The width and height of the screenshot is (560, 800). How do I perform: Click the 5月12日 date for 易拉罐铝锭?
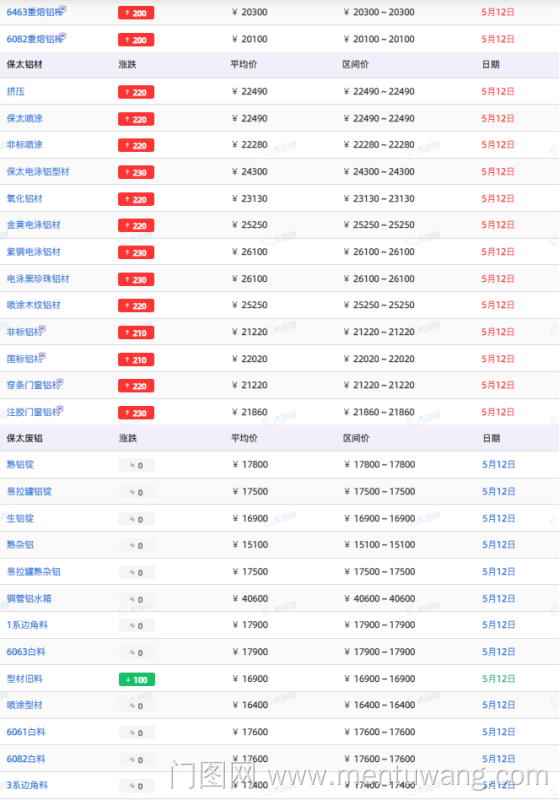498,491
